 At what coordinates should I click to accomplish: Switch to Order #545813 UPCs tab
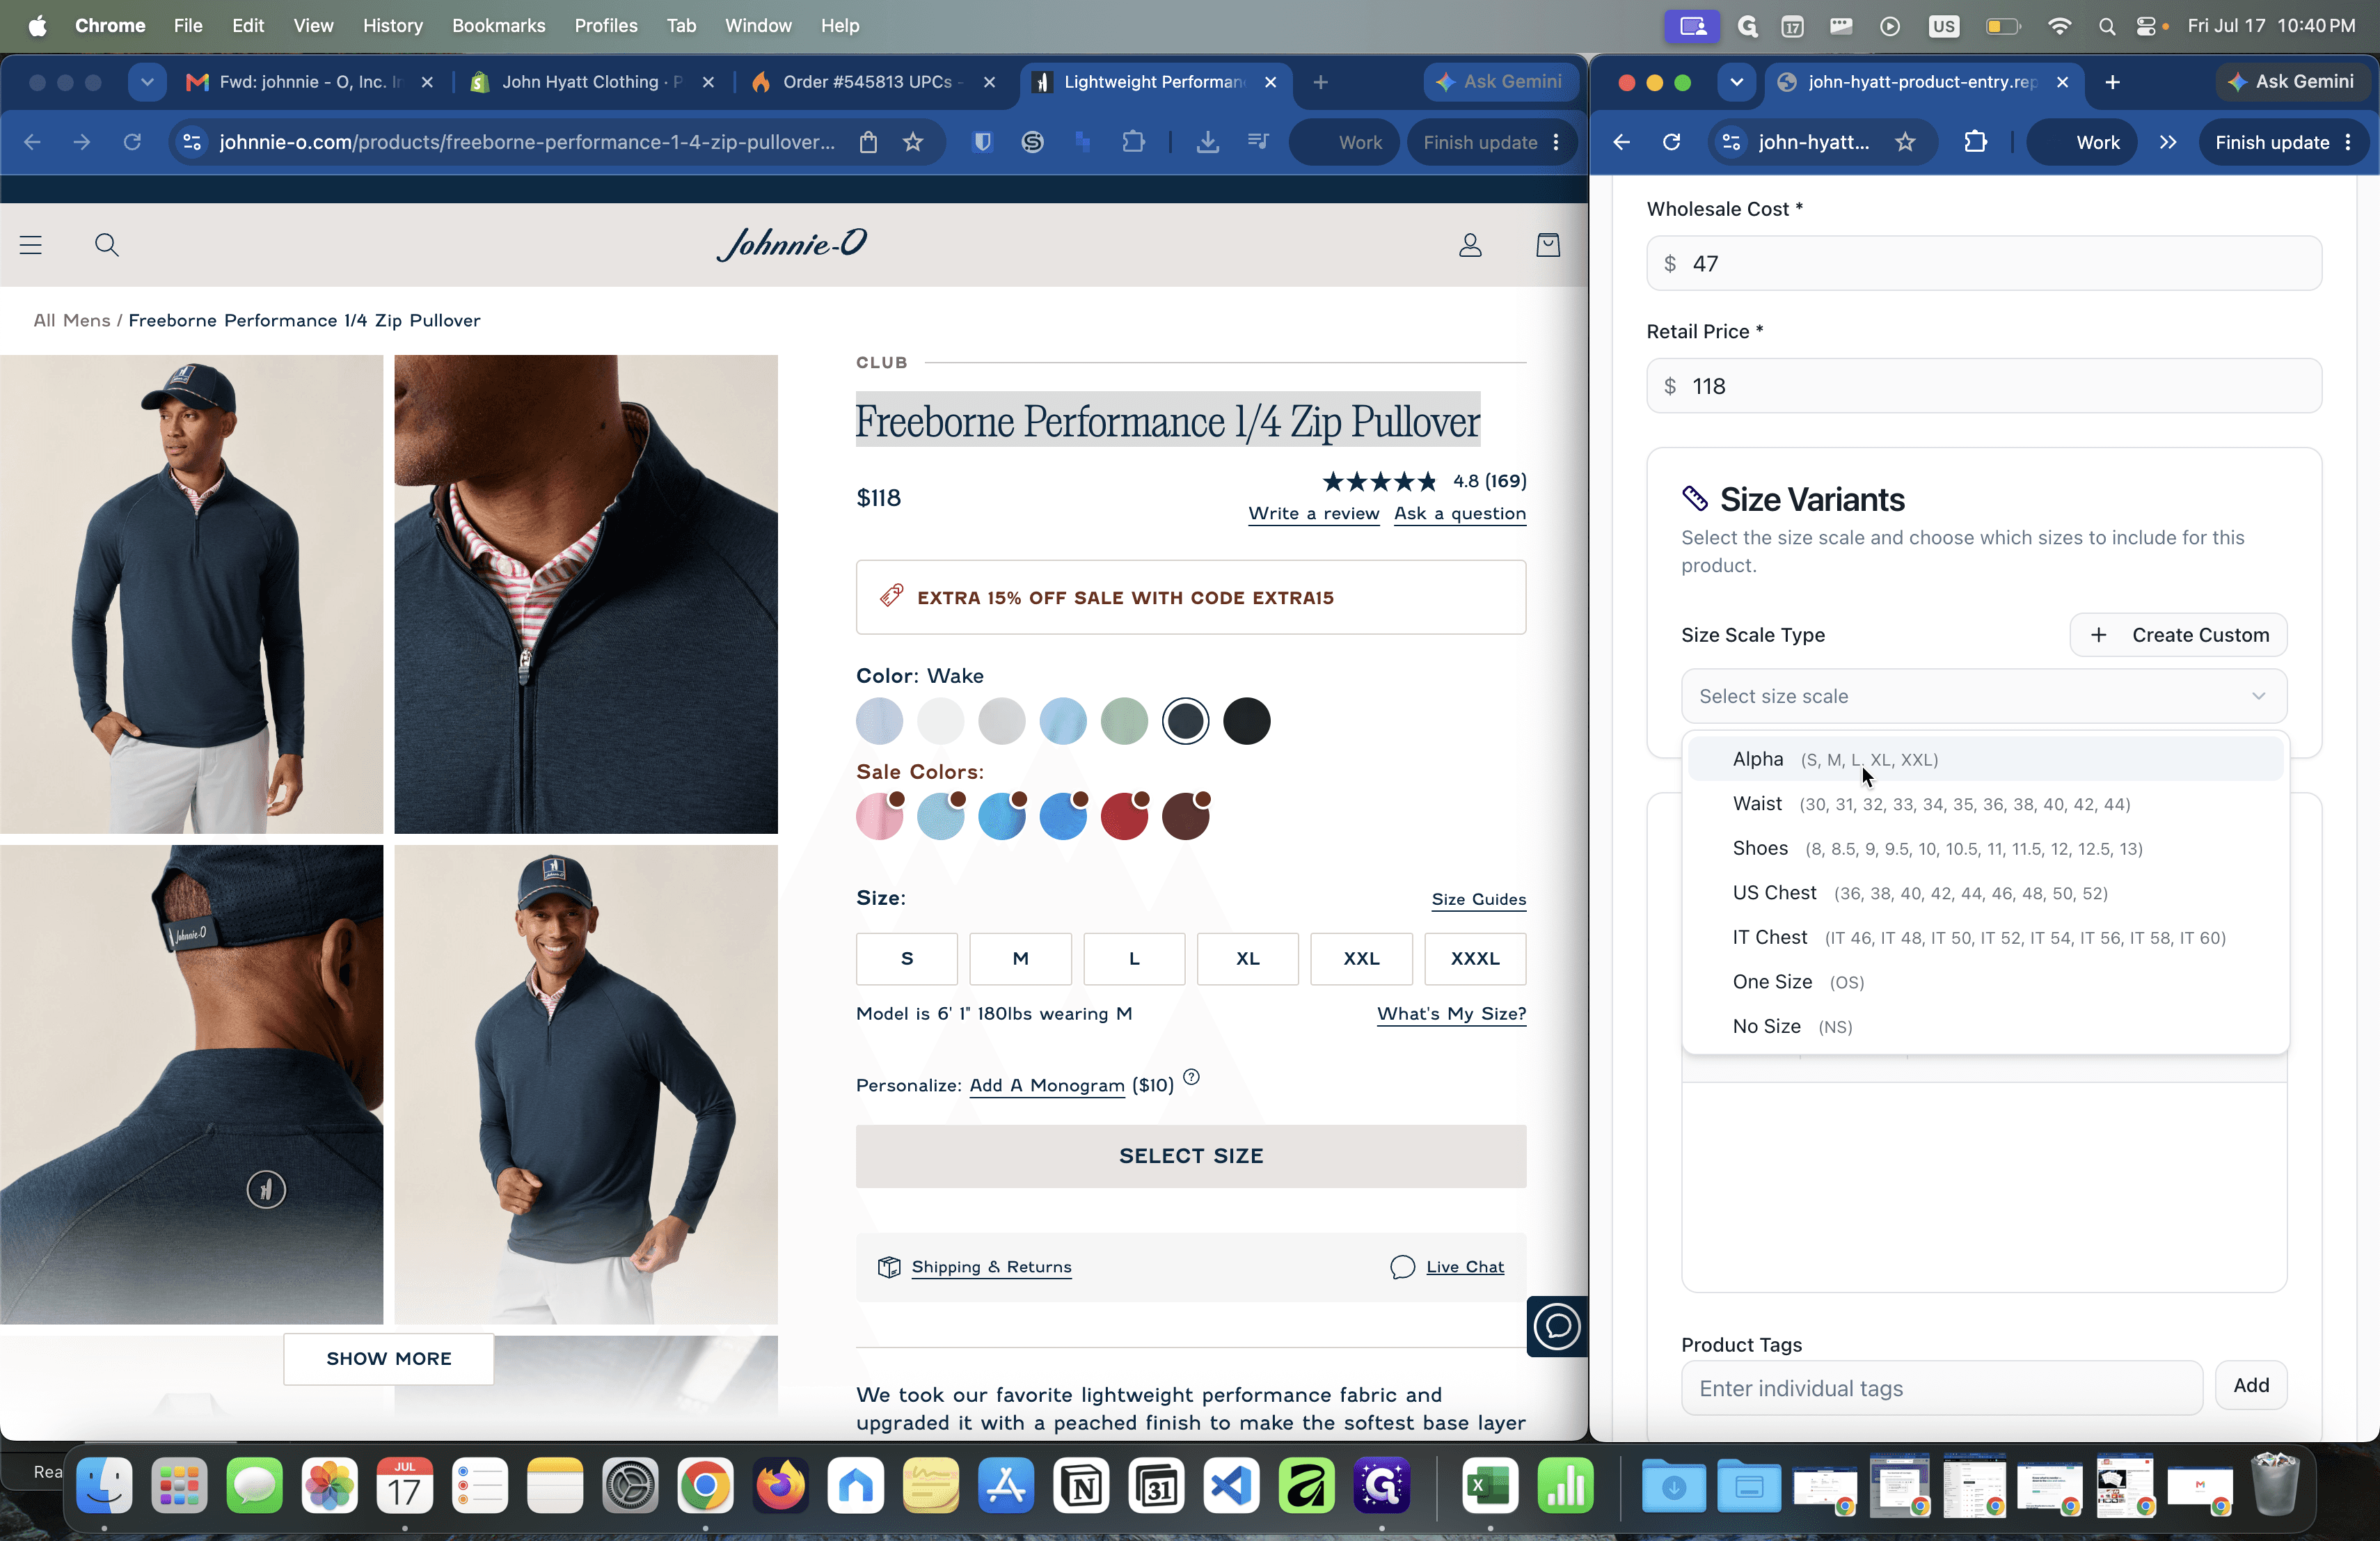(x=872, y=82)
